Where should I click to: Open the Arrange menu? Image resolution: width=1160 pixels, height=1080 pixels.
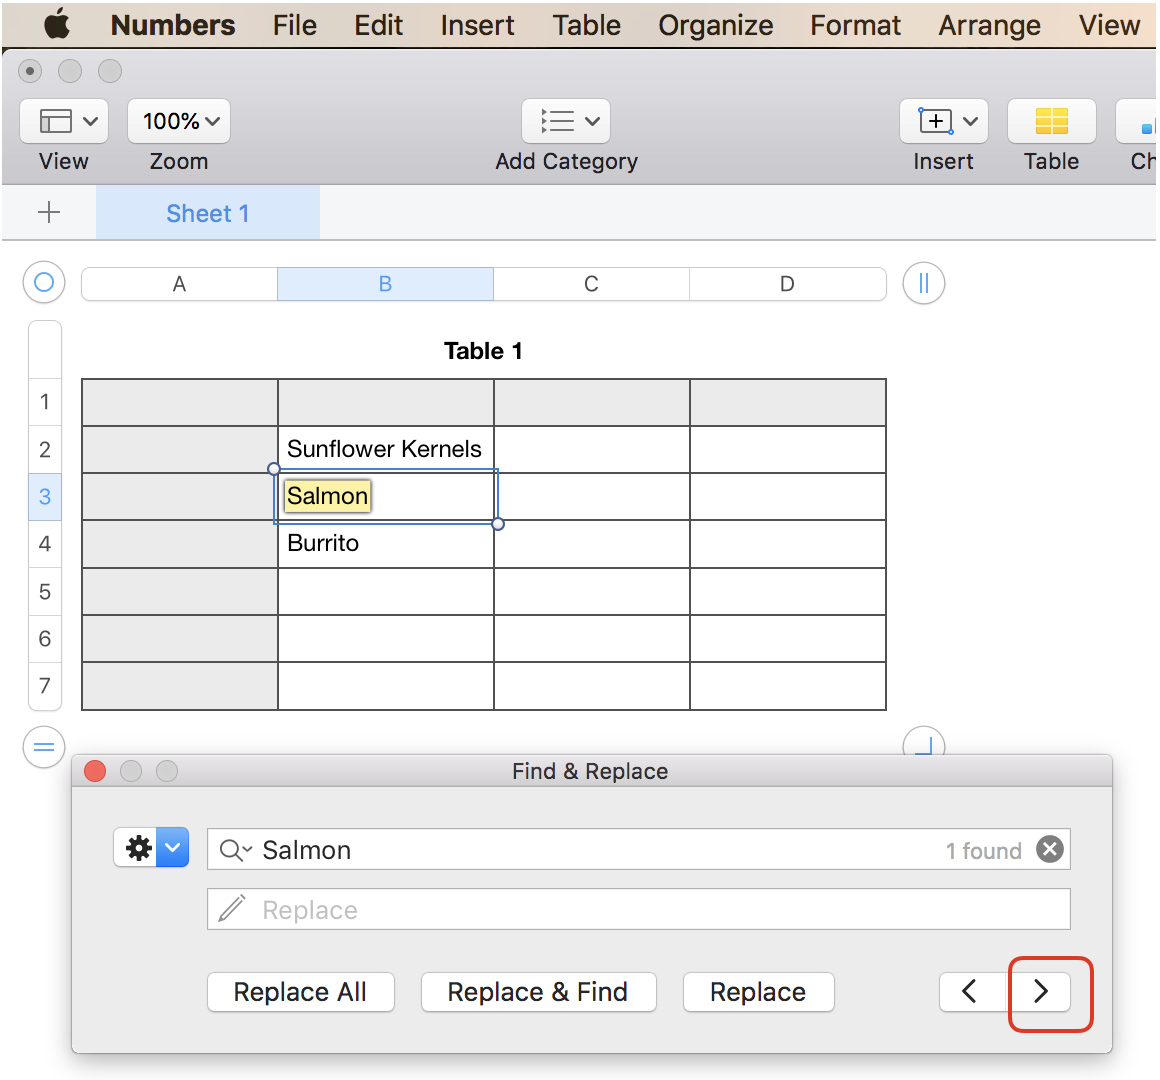pyautogui.click(x=989, y=25)
